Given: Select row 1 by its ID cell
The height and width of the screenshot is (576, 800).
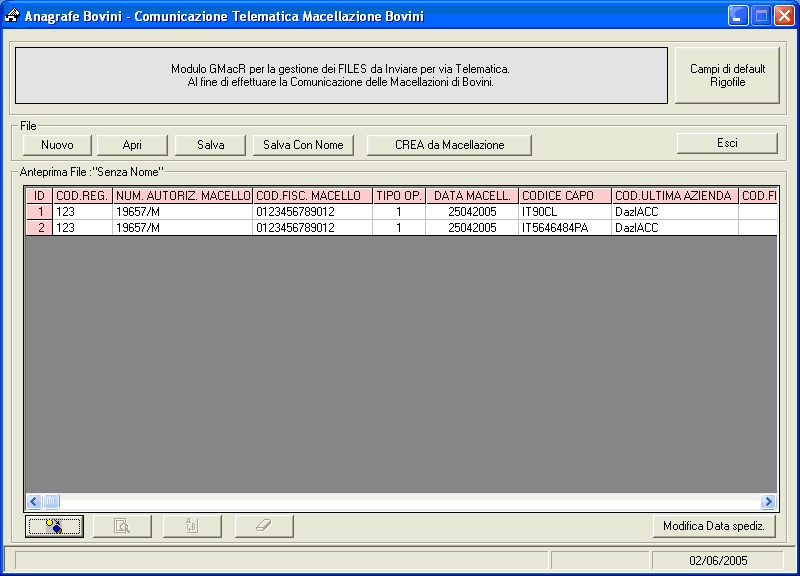Looking at the screenshot, I should click(x=39, y=212).
